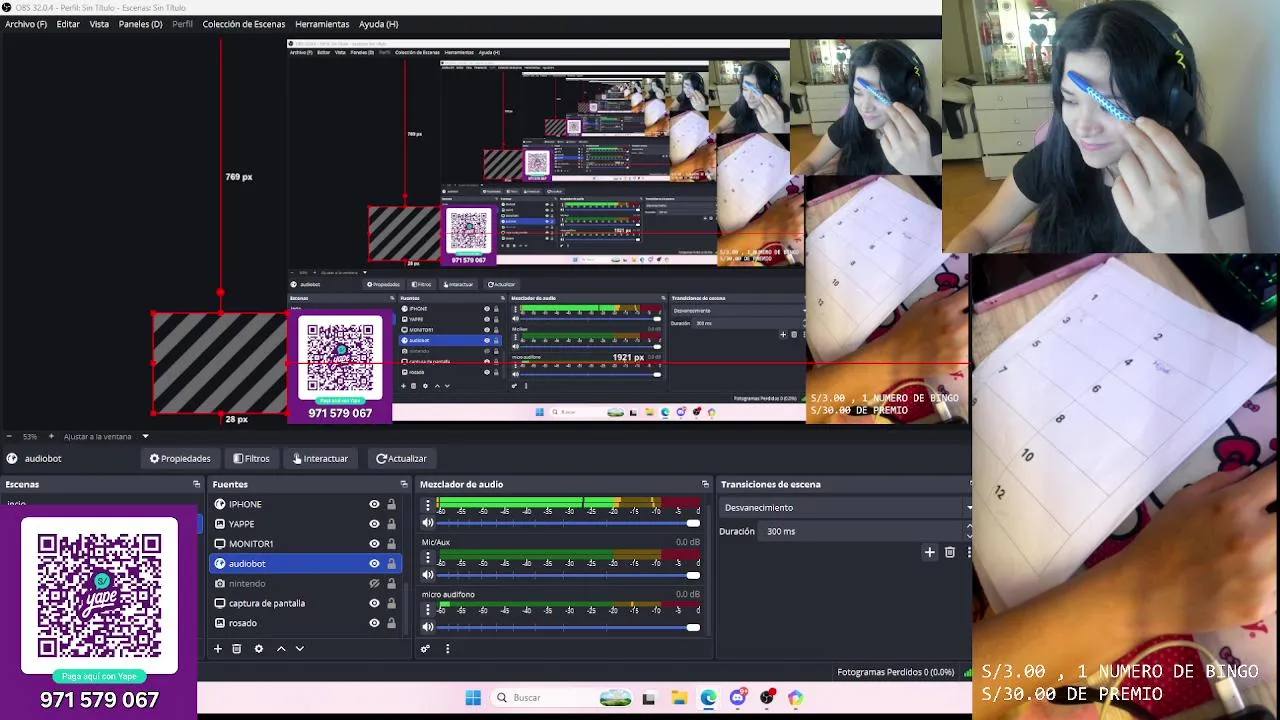Screen dimensions: 1280x720
Task: Unlock the IPHONE source lock
Action: (391, 504)
